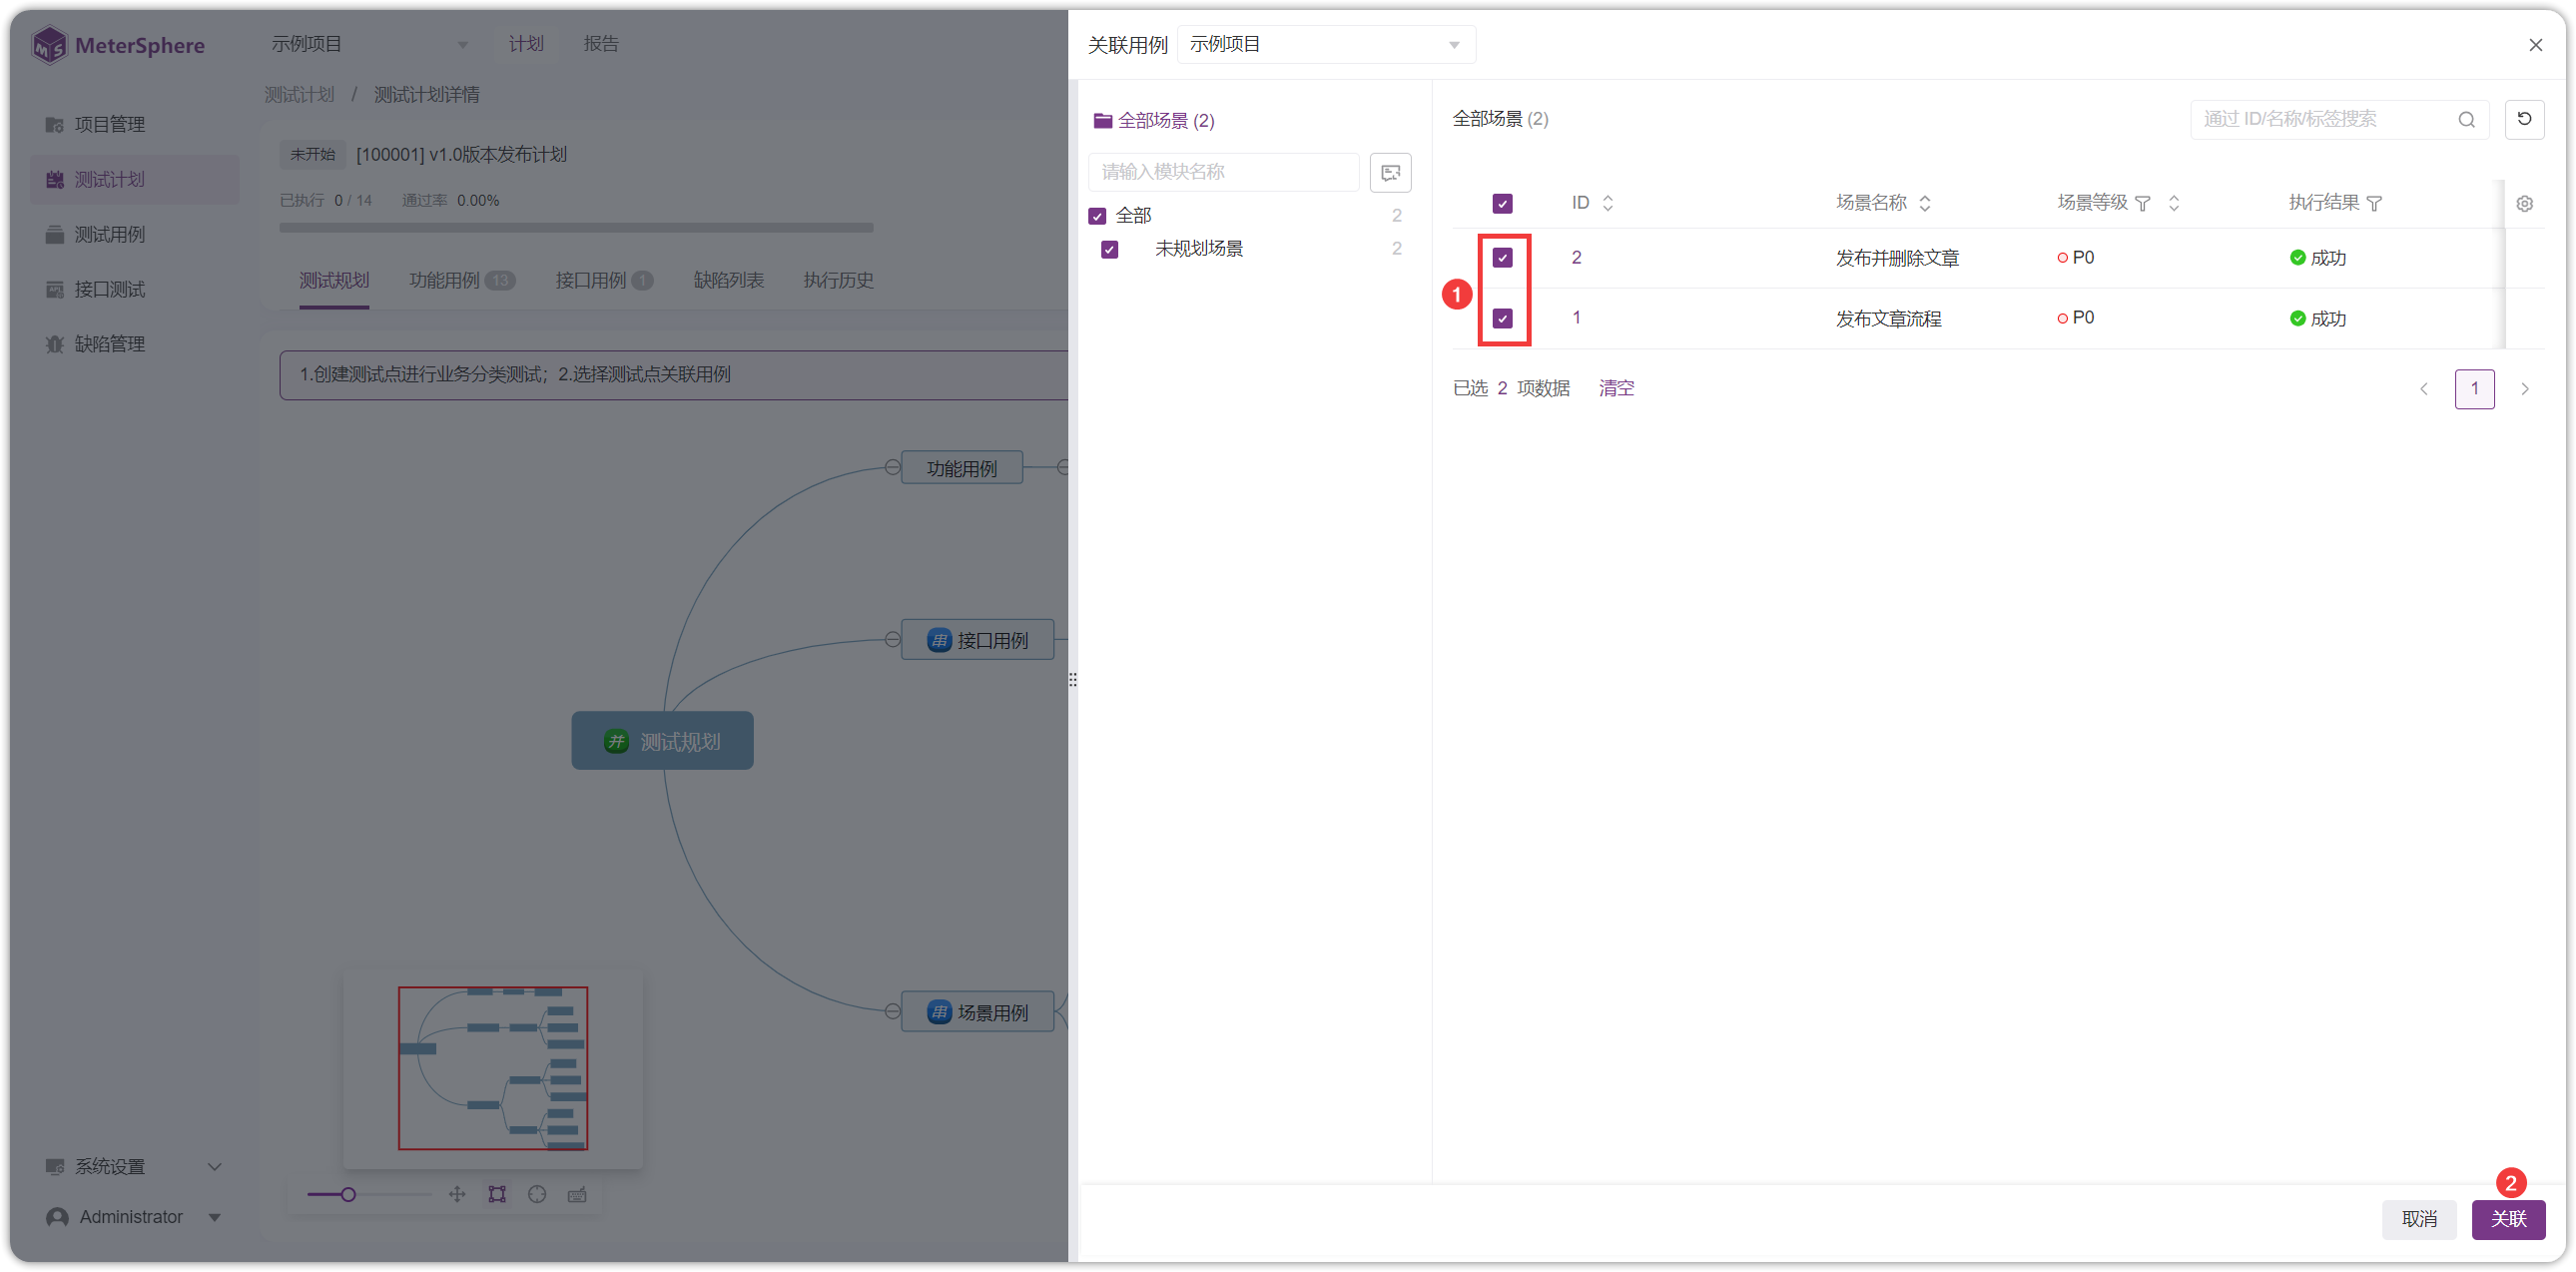Click the move/pan icon in the mind map toolbar
This screenshot has width=2576, height=1272.
pos(457,1194)
